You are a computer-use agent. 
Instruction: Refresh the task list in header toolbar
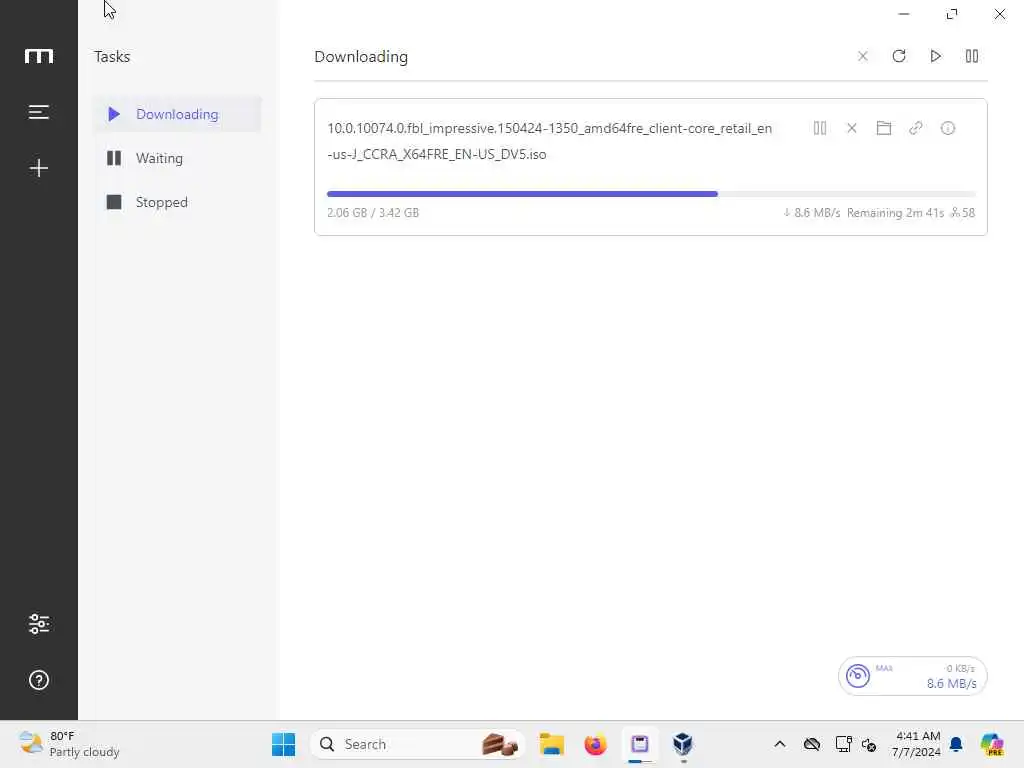coord(899,56)
